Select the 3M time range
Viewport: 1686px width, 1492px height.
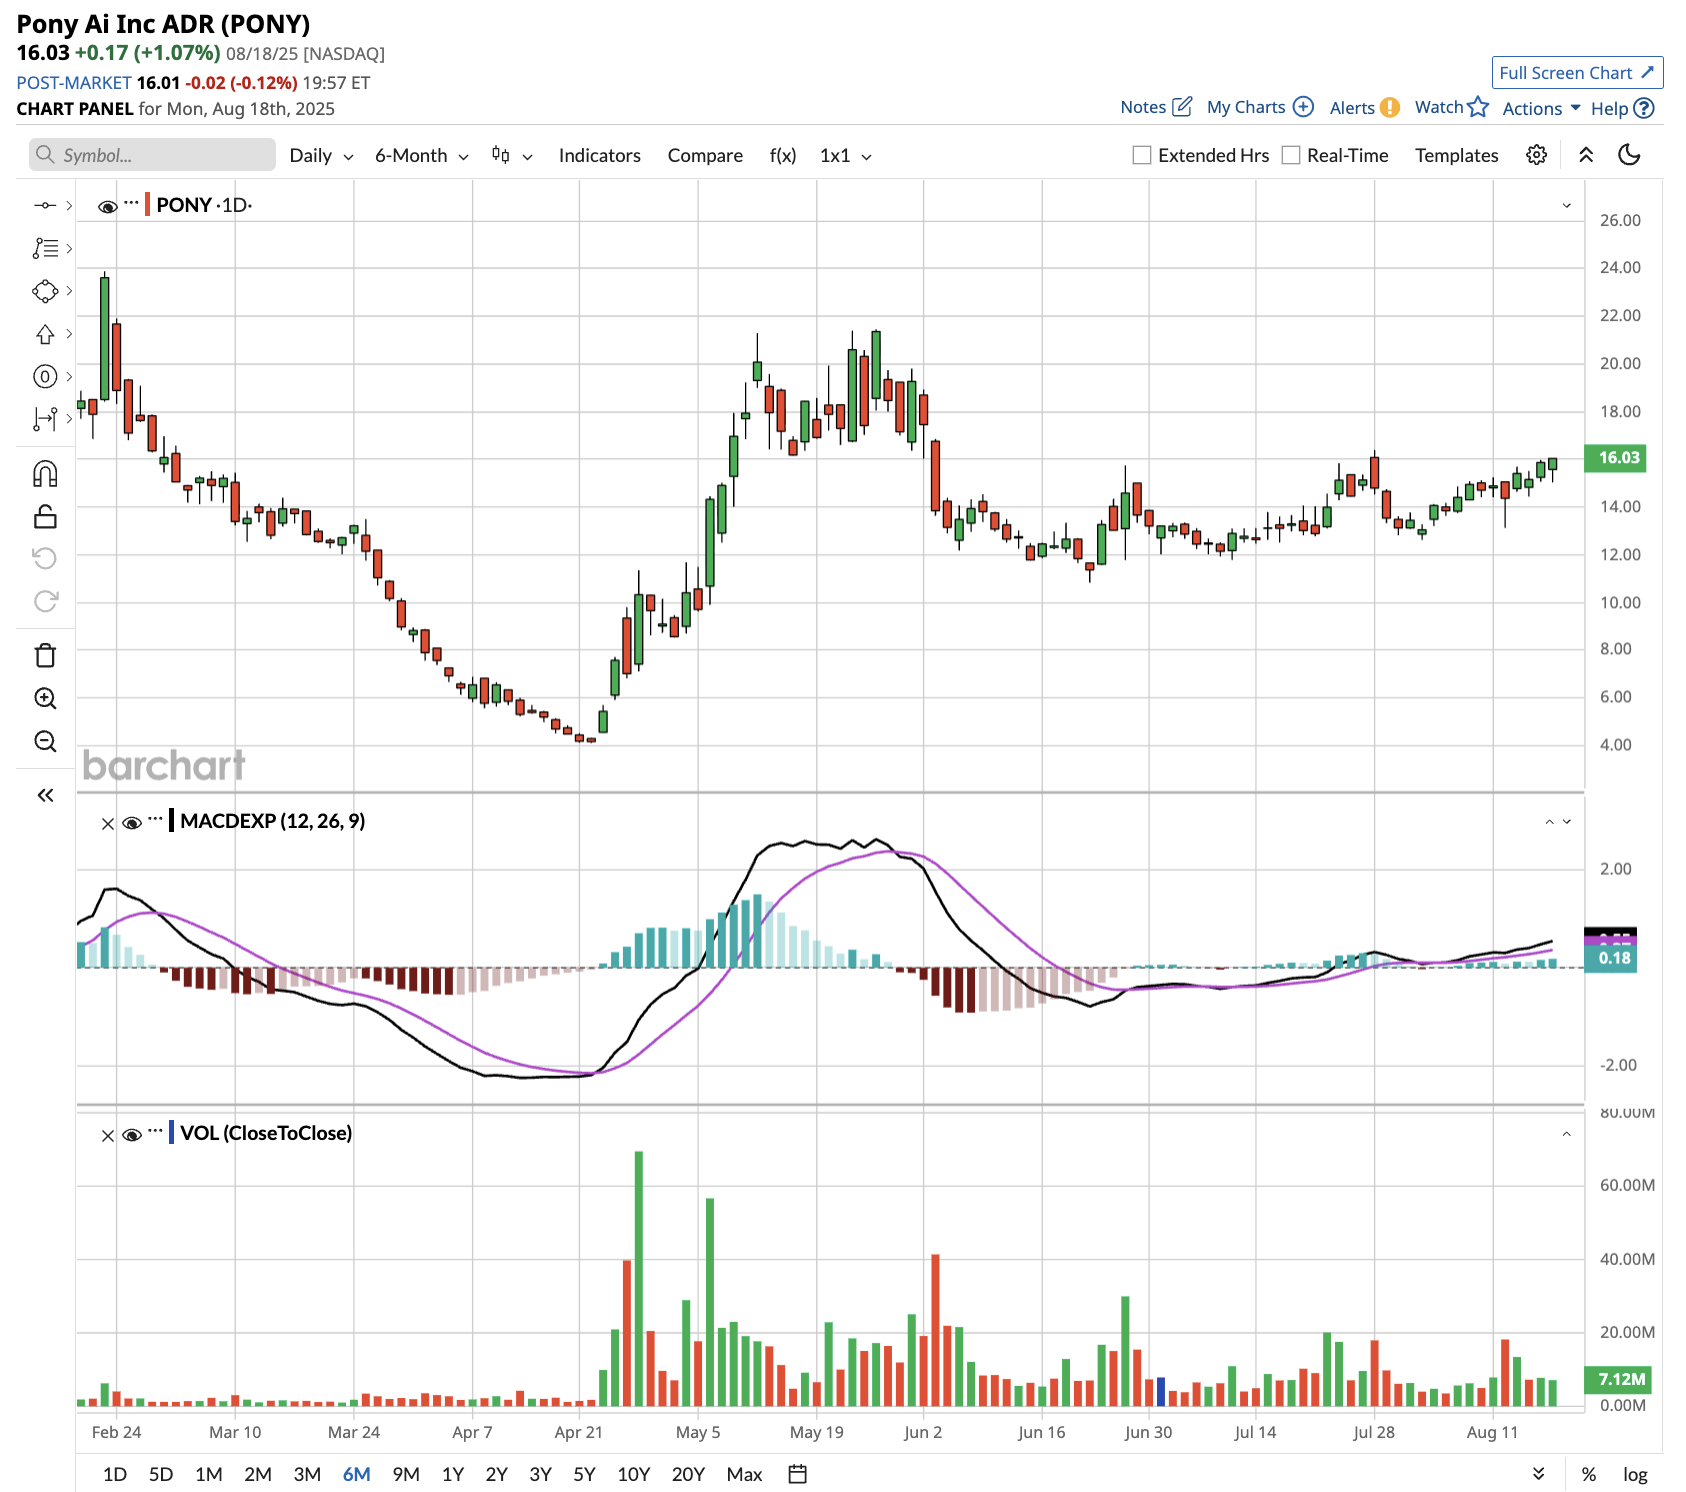click(x=307, y=1474)
